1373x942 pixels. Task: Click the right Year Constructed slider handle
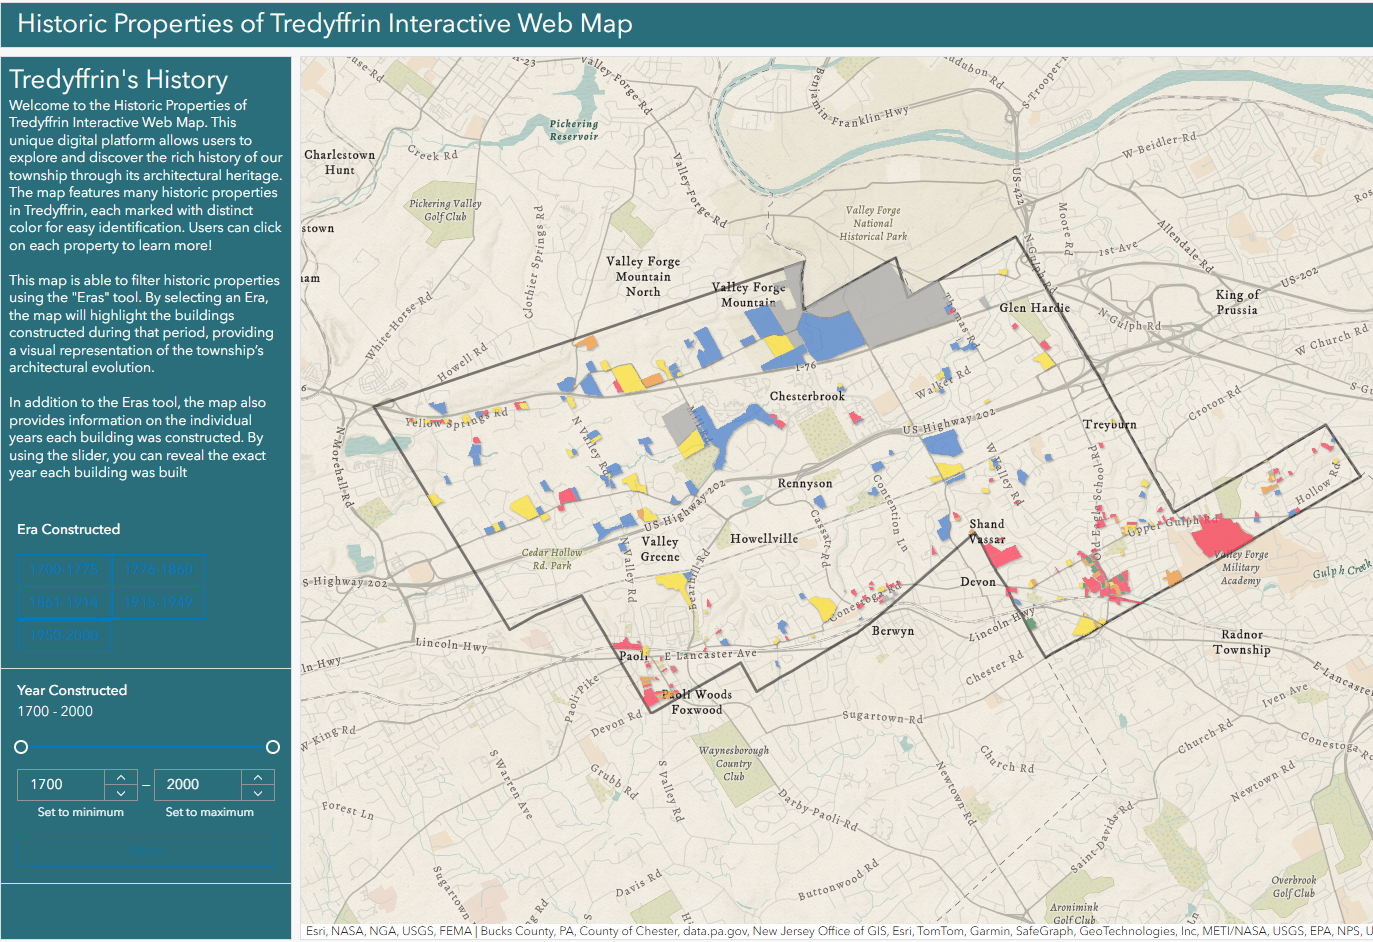pyautogui.click(x=272, y=747)
